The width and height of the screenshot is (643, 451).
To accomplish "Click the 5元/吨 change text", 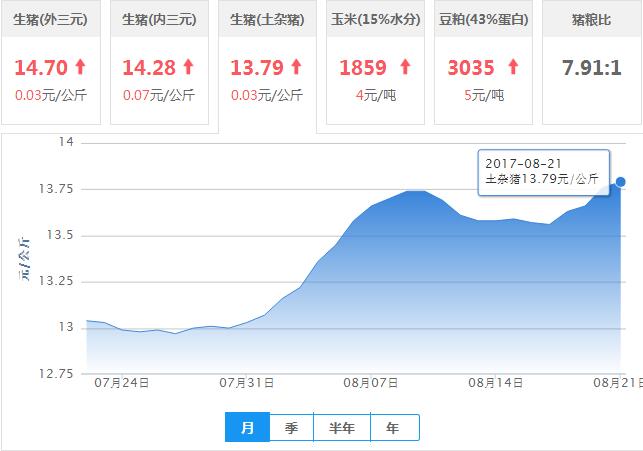I will (x=484, y=95).
